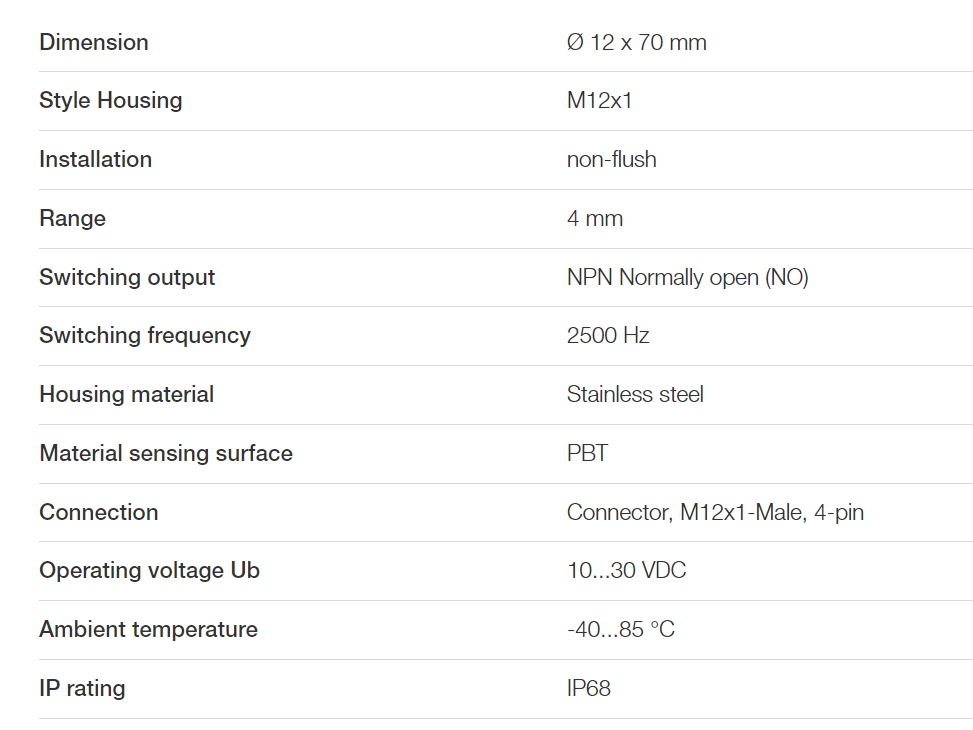The image size is (973, 730).
Task: Select the -40...85 °C temperature value
Action: [621, 629]
